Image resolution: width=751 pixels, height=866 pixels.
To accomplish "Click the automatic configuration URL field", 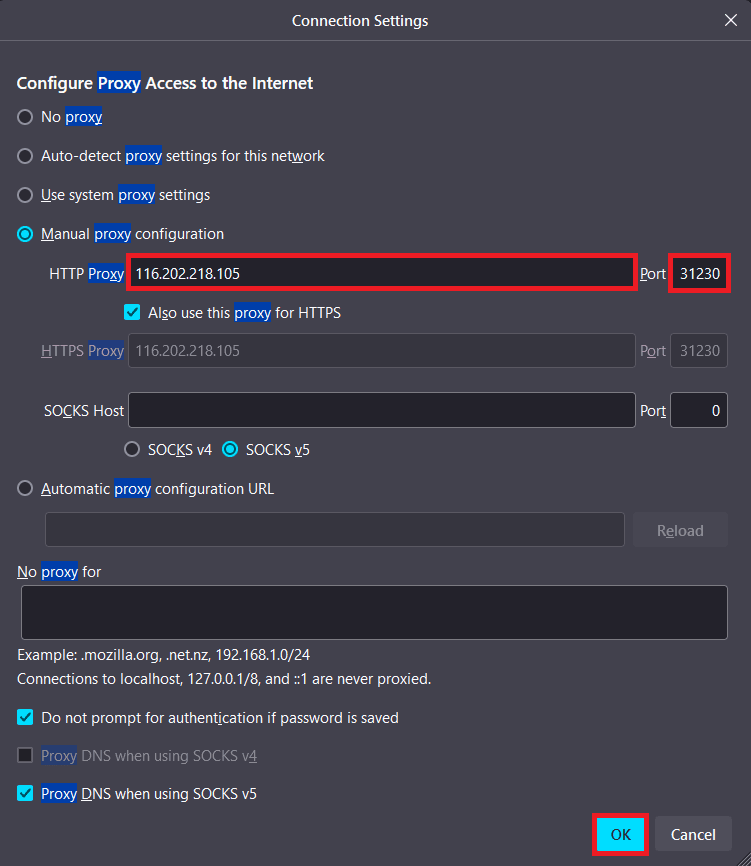I will pos(334,530).
